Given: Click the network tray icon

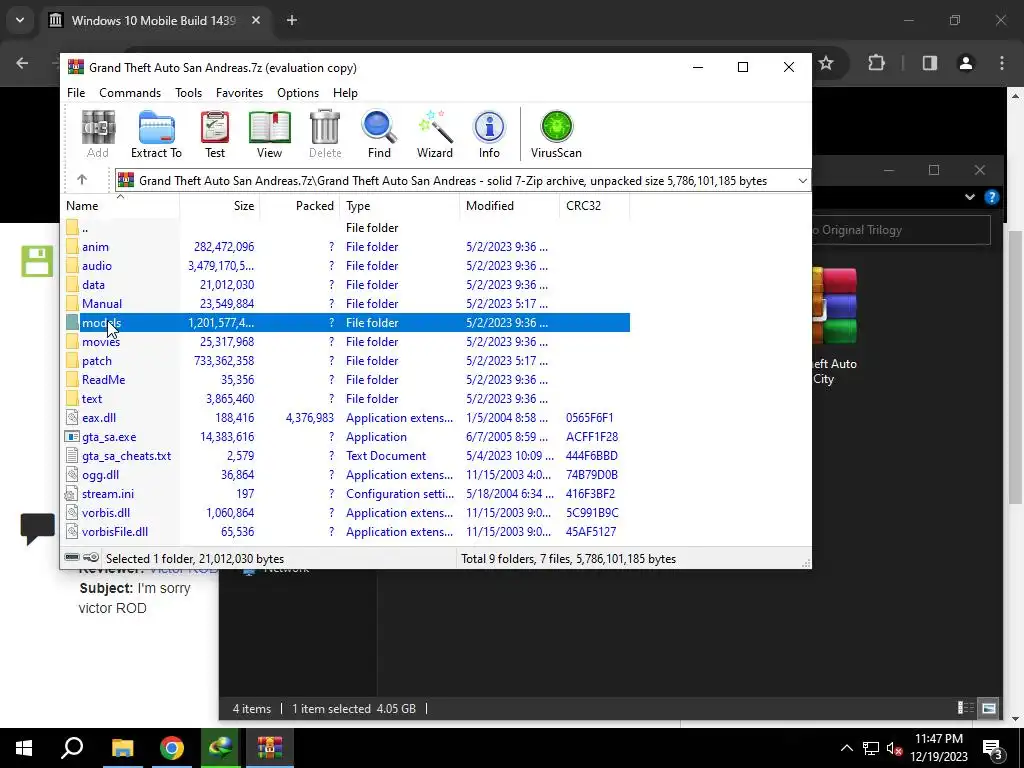Looking at the screenshot, I should click(x=871, y=748).
